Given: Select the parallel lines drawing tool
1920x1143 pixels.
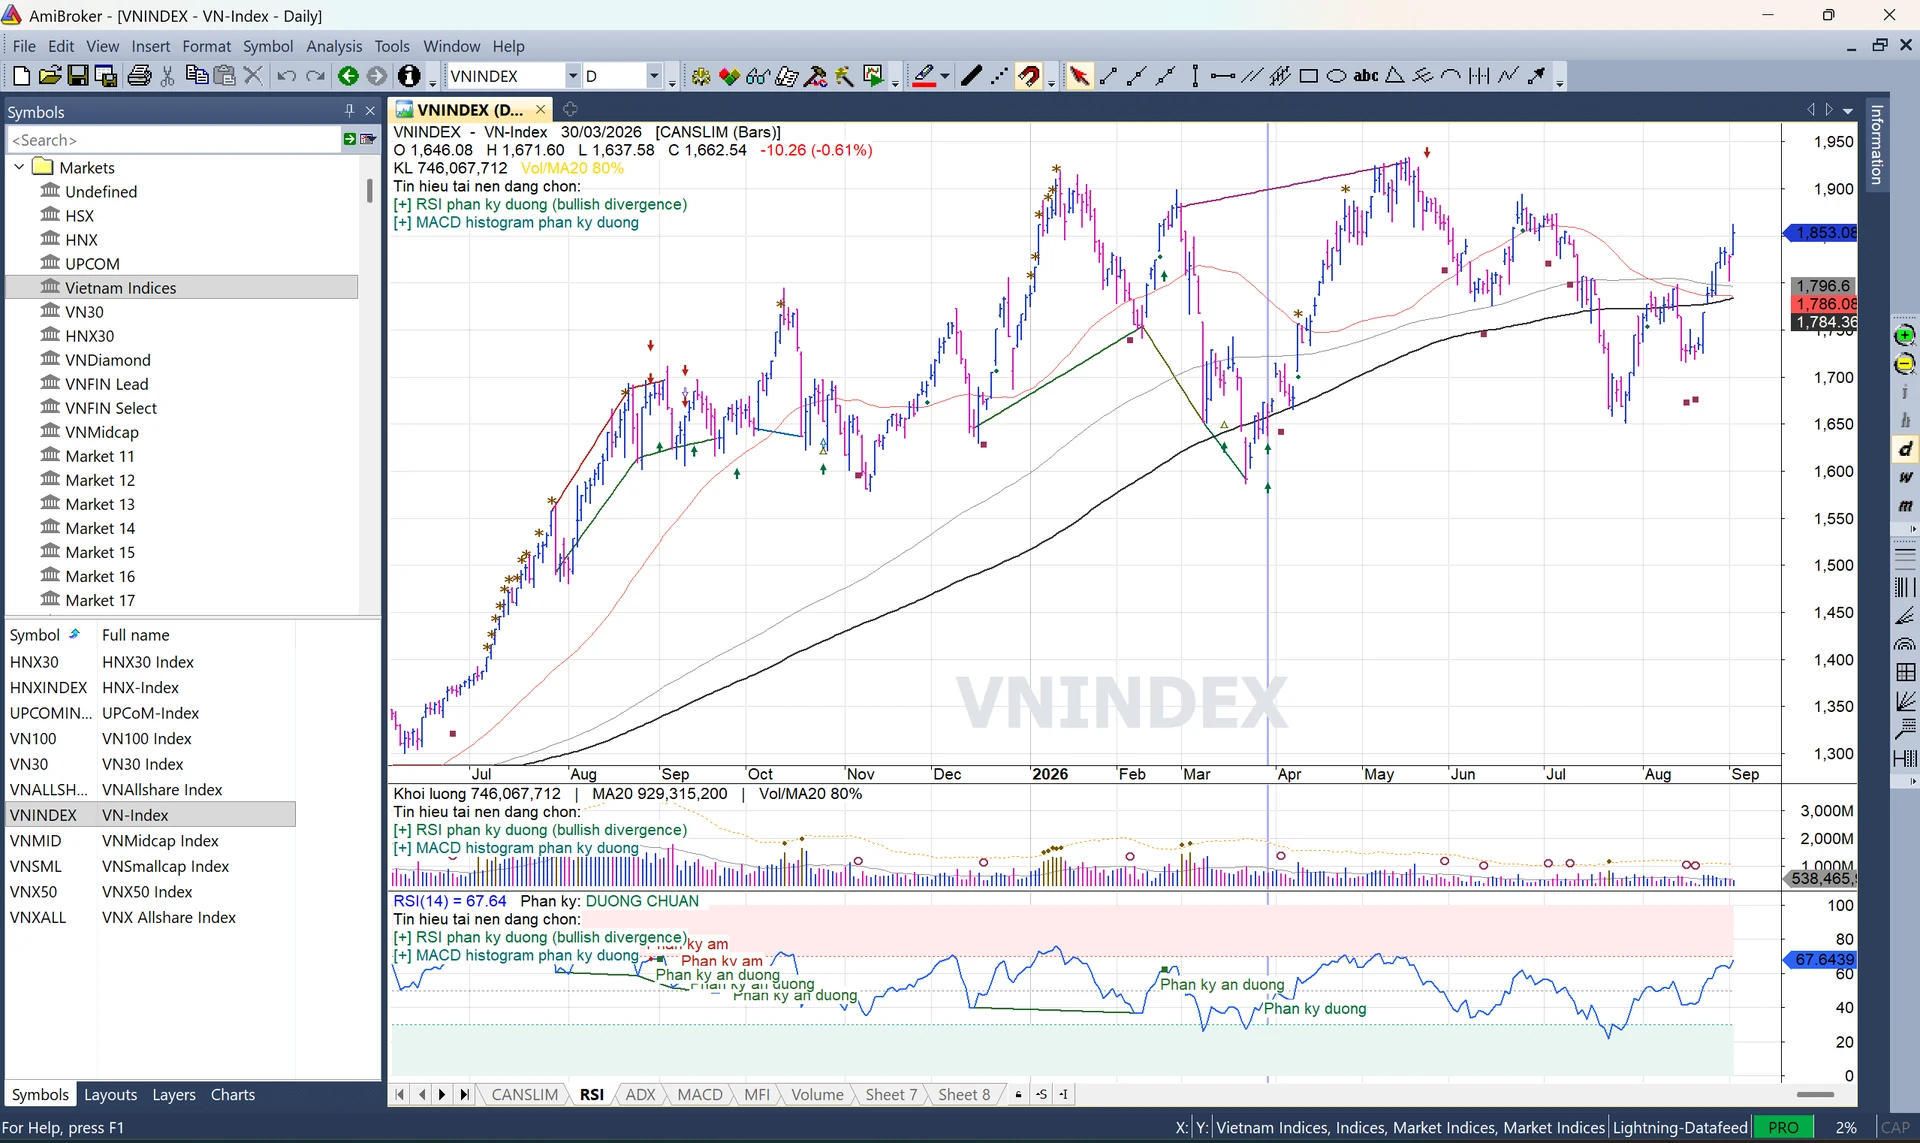Looking at the screenshot, I should (x=1251, y=76).
